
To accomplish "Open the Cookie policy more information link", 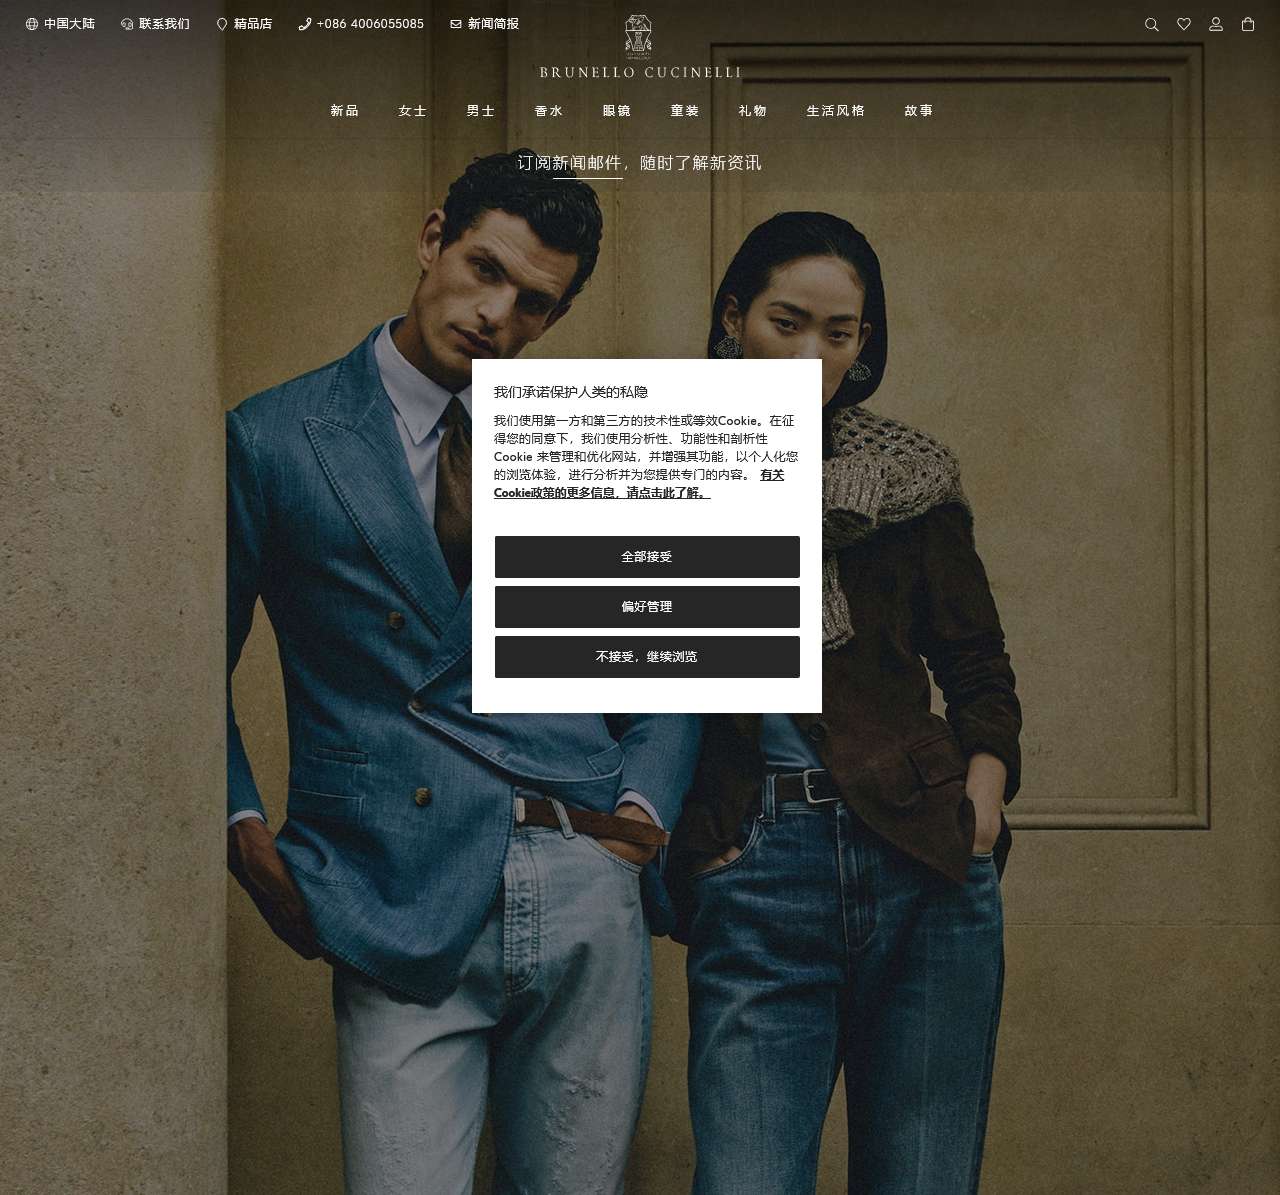I will 601,493.
